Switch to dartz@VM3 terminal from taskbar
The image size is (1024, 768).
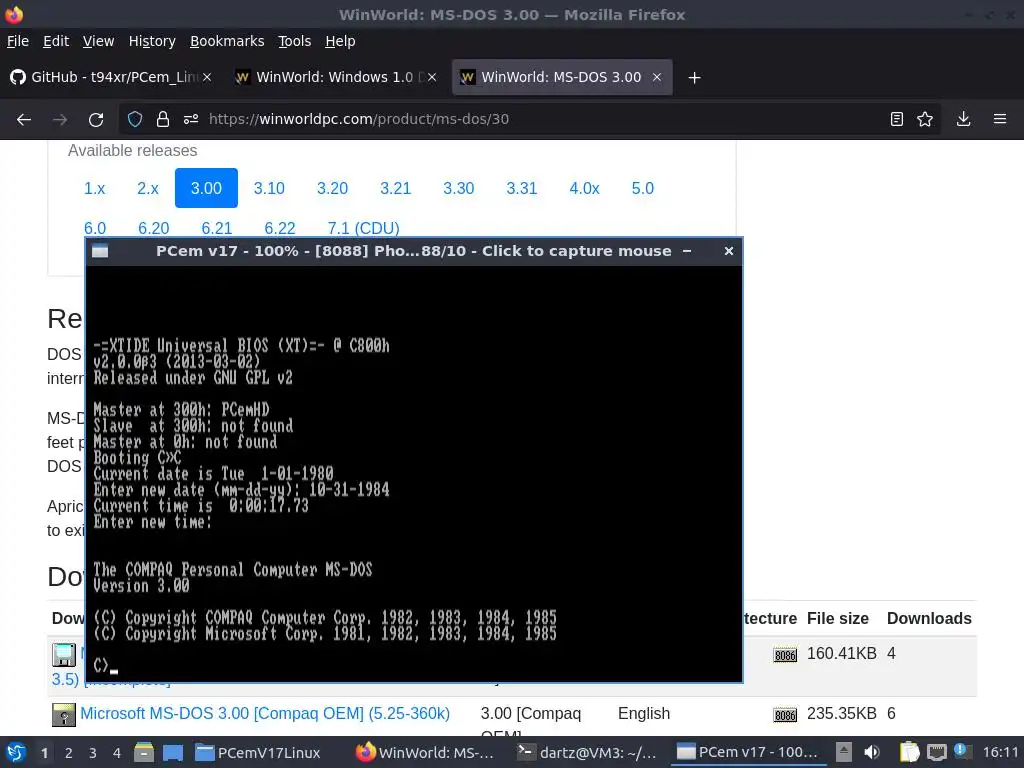point(586,752)
